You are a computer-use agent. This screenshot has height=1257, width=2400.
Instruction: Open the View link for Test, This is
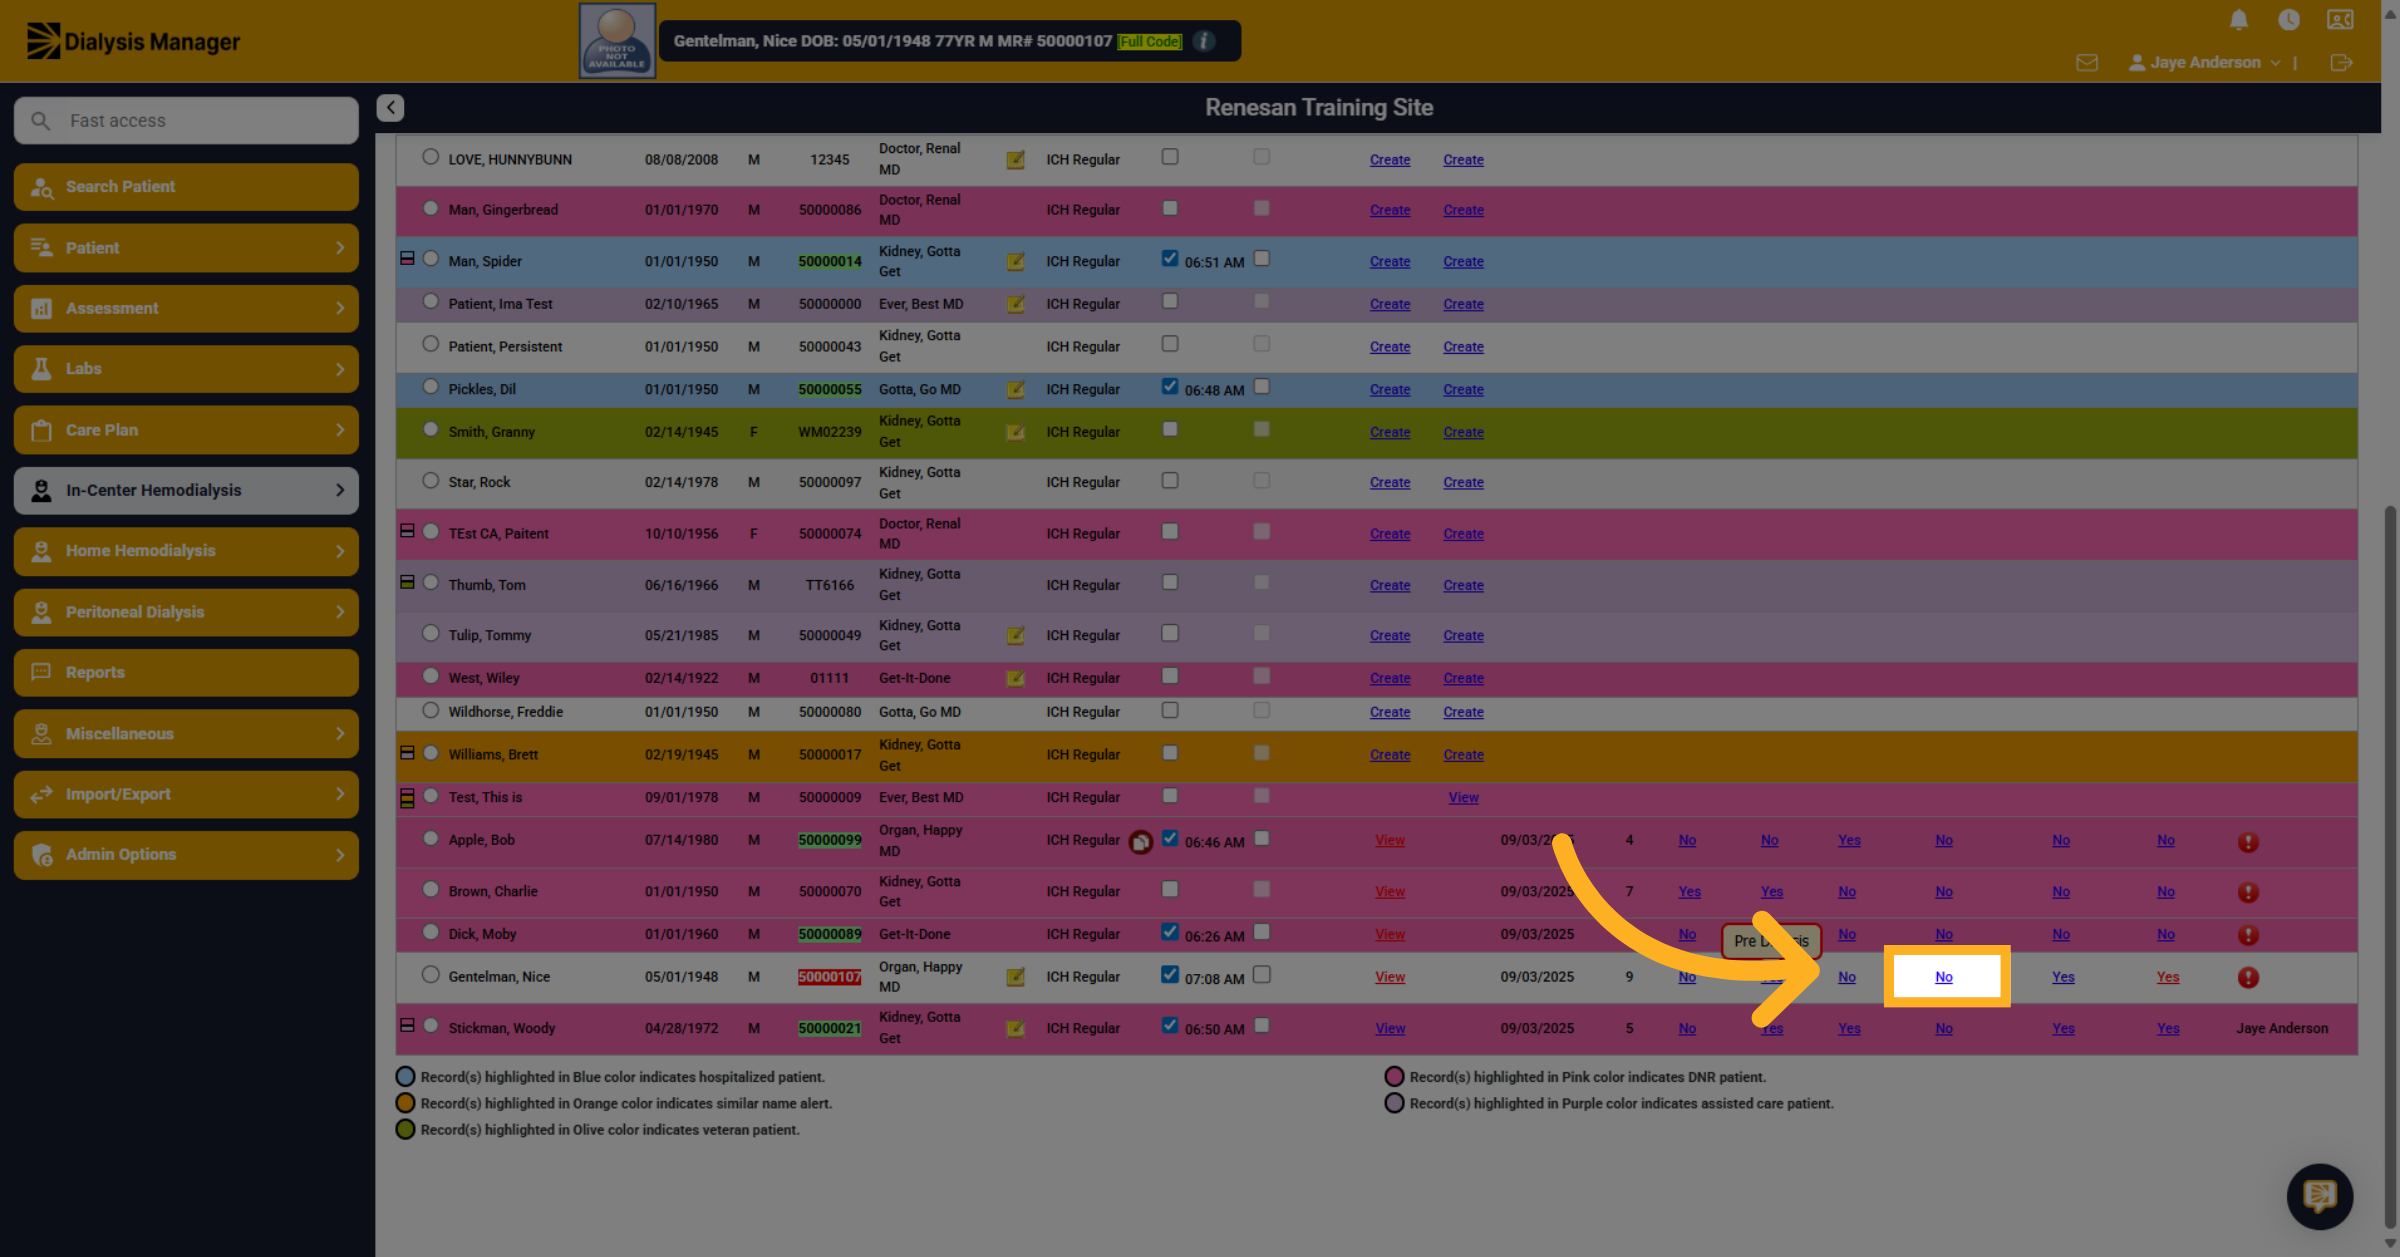[1463, 797]
